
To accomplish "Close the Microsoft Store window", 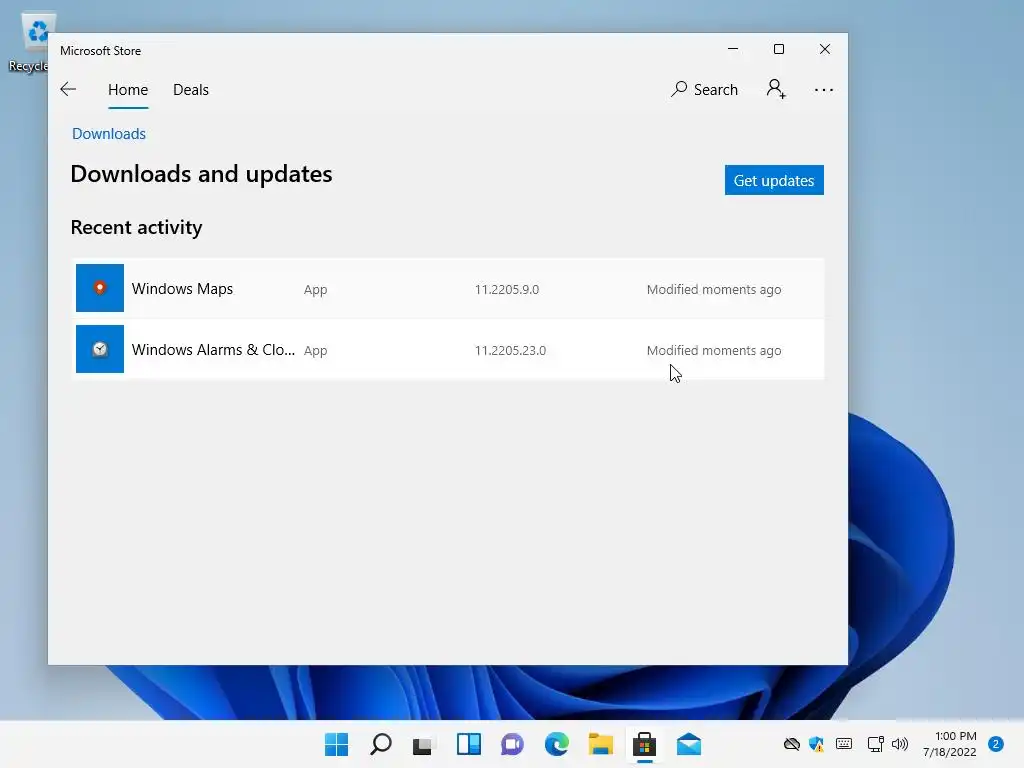I will [x=825, y=49].
